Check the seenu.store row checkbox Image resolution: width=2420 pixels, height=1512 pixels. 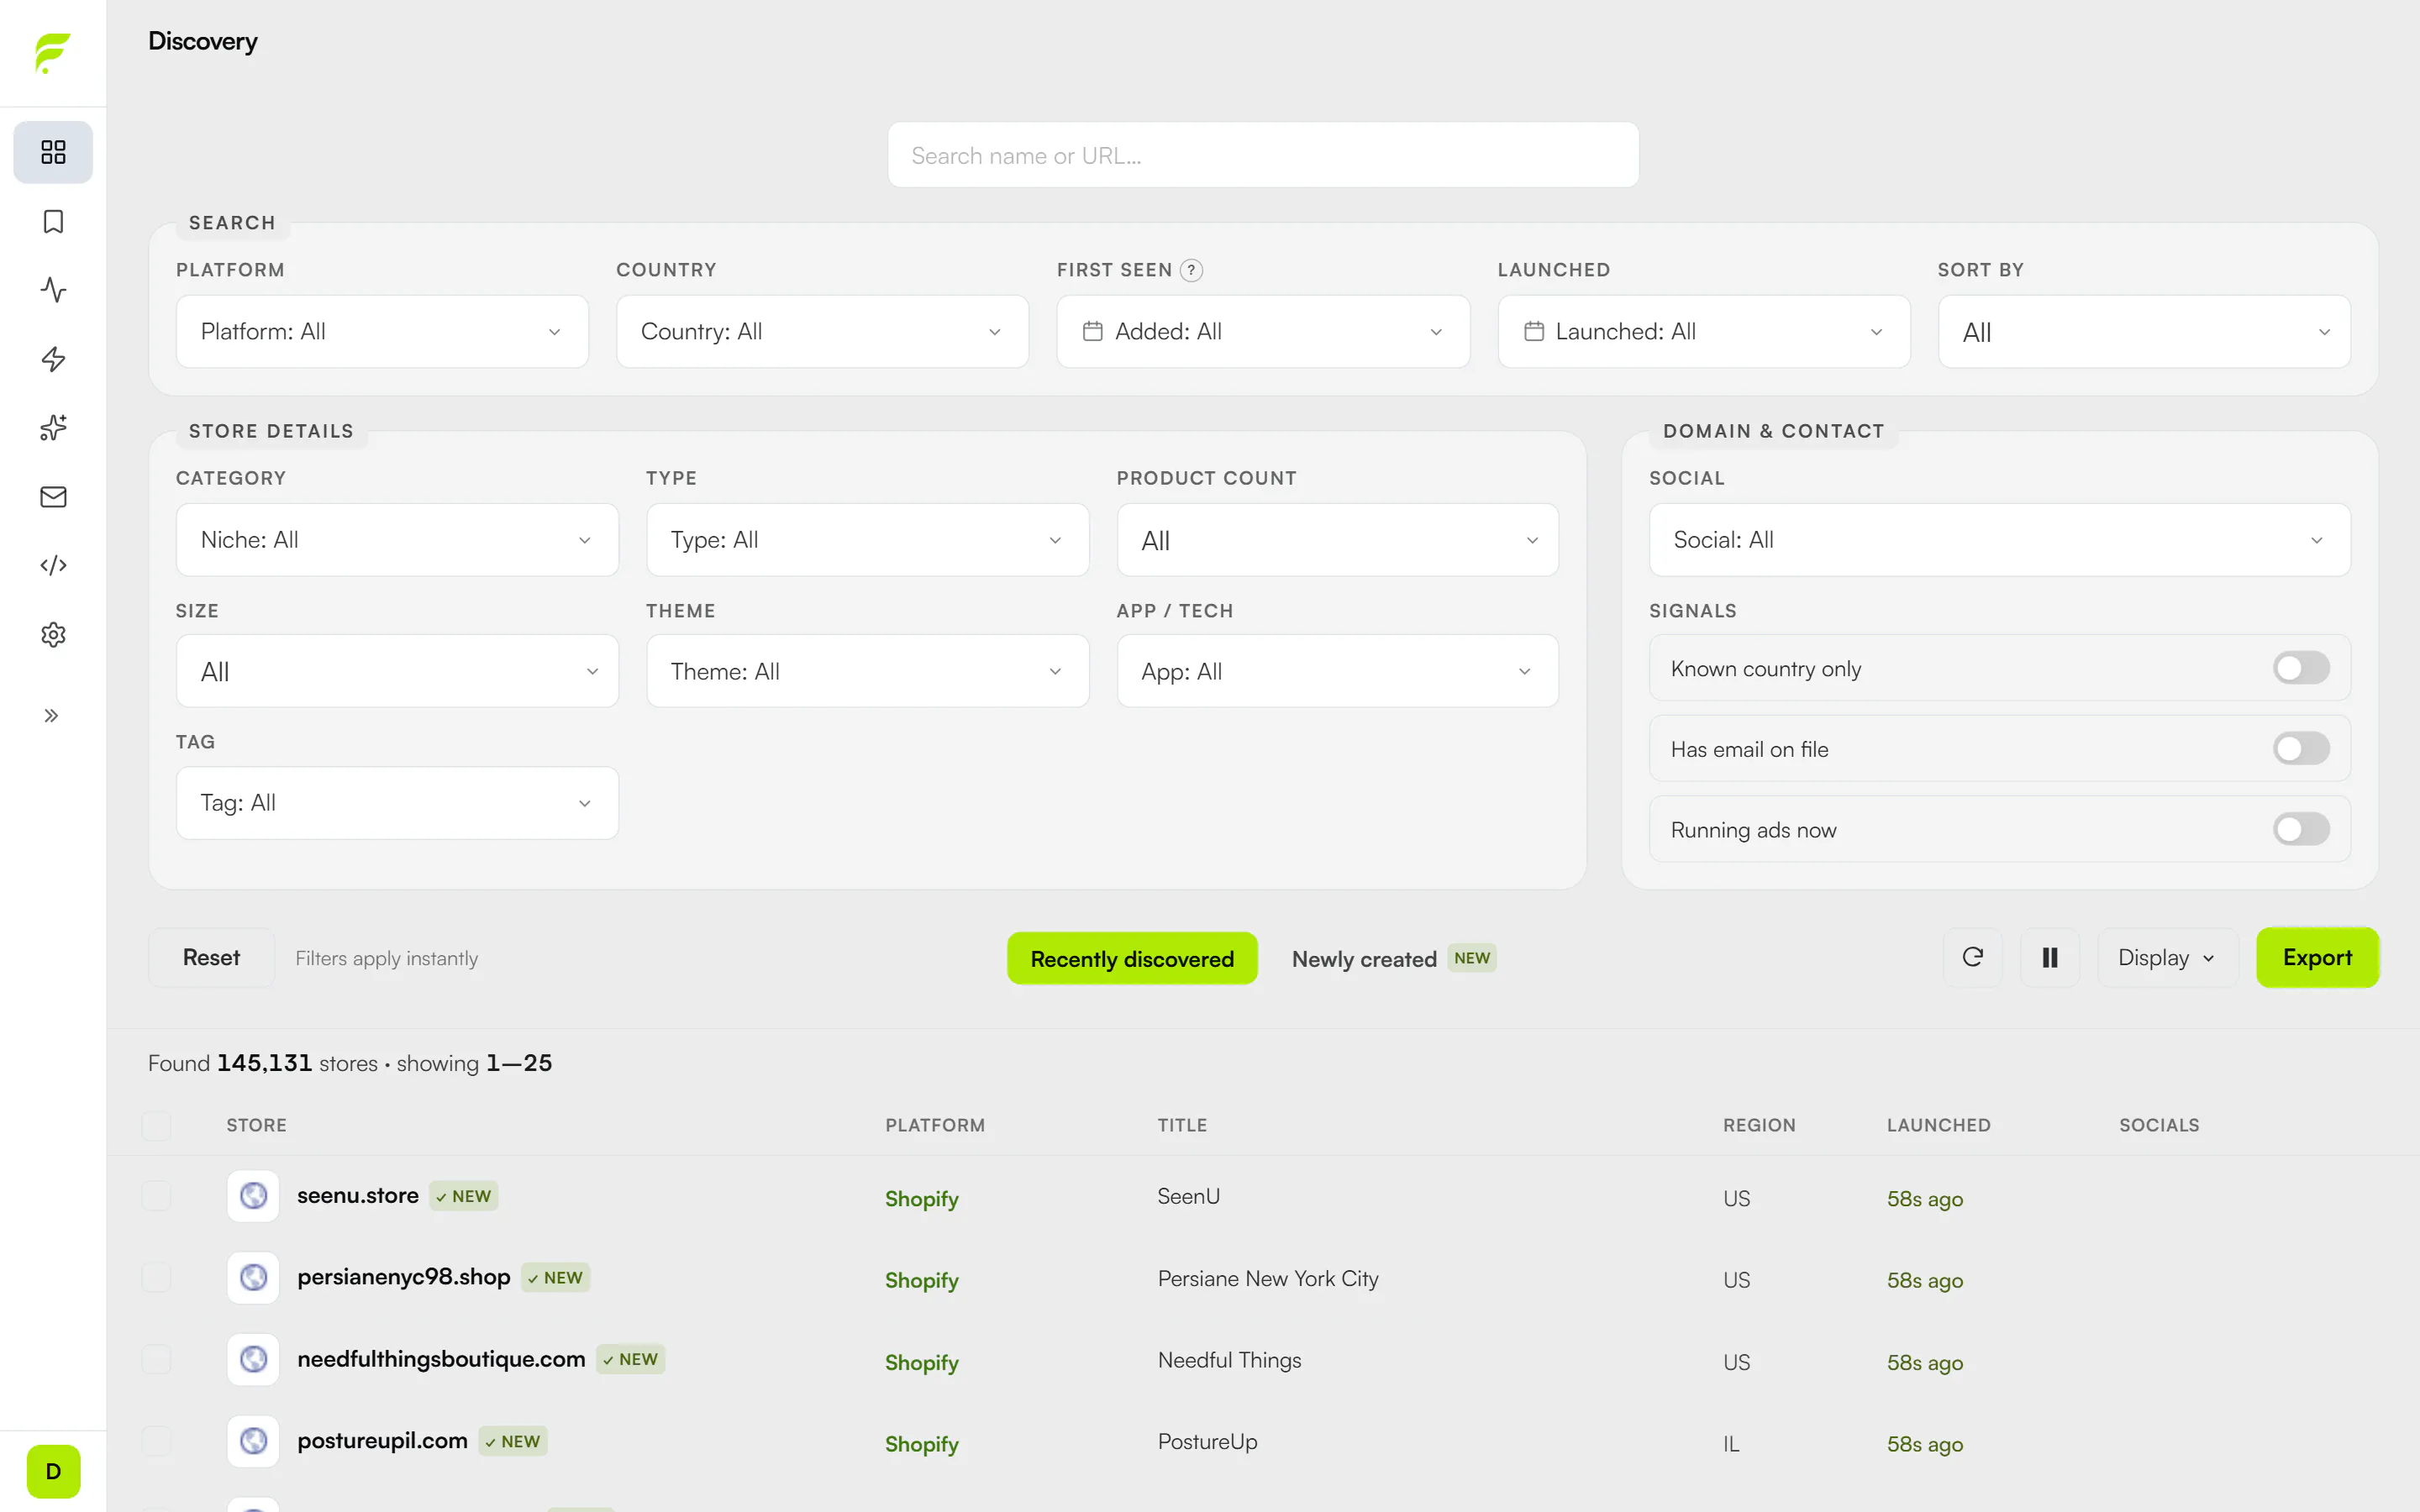(x=156, y=1196)
